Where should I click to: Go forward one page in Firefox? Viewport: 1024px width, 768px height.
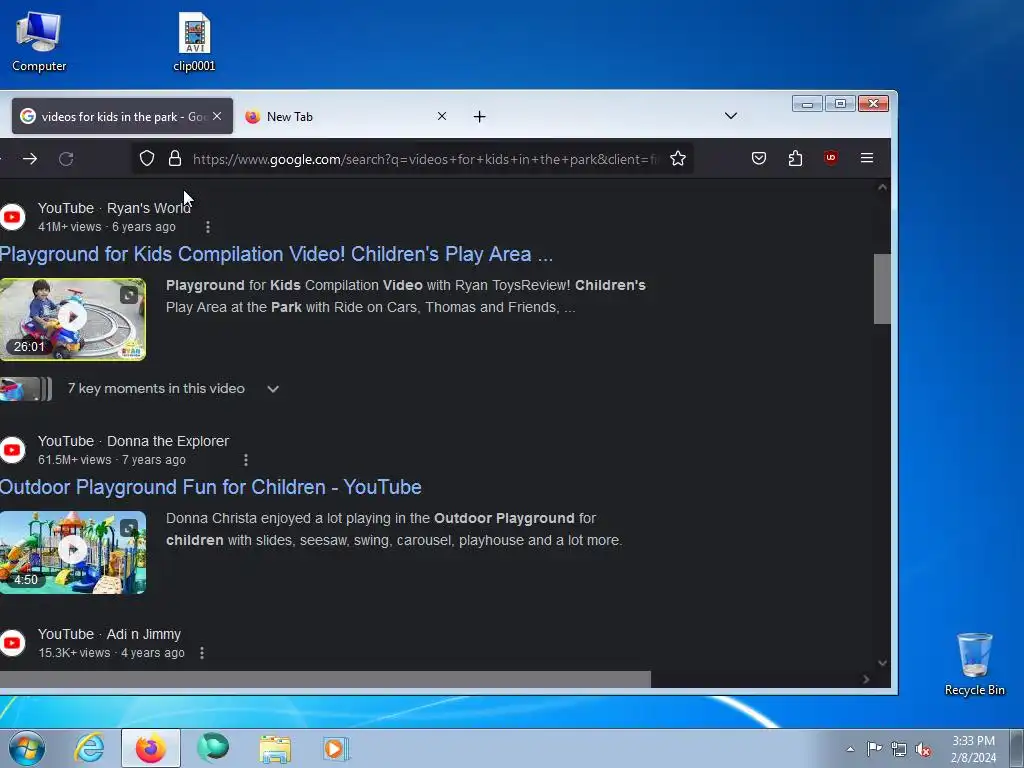pos(29,159)
